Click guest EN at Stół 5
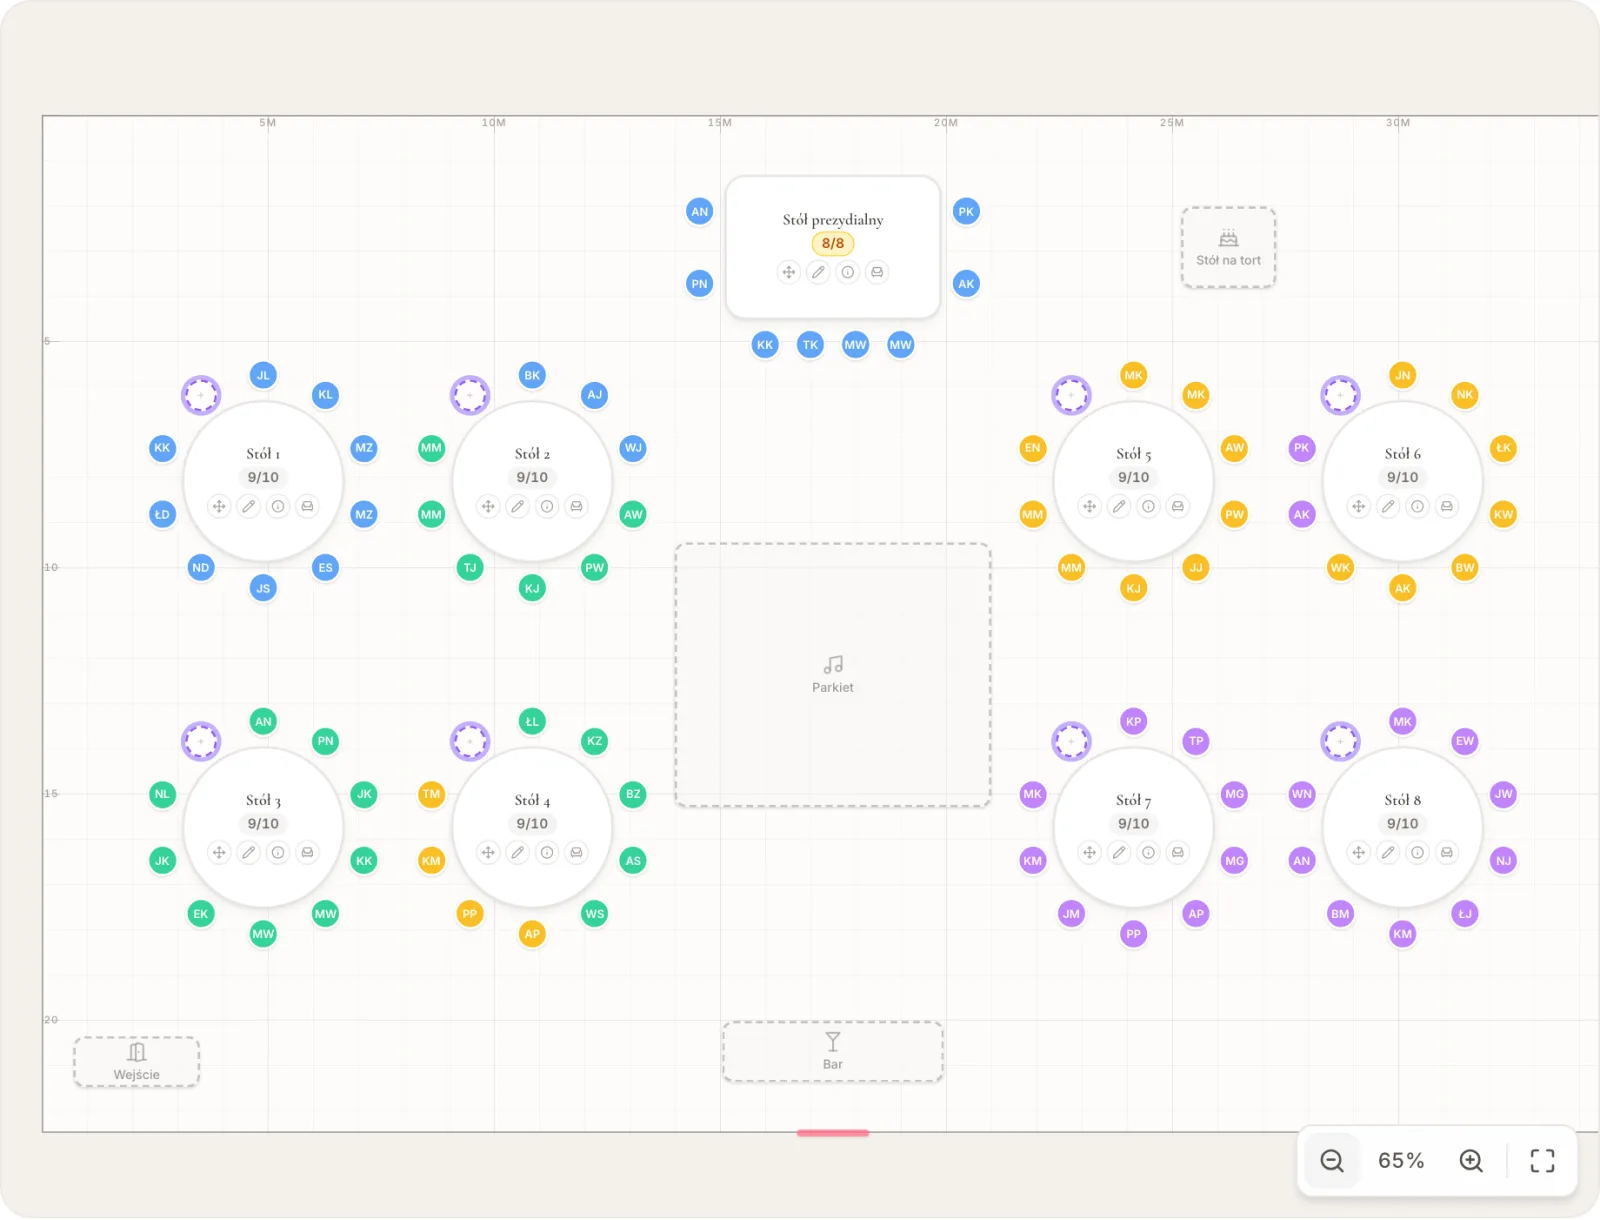This screenshot has width=1600, height=1220. point(1032,448)
